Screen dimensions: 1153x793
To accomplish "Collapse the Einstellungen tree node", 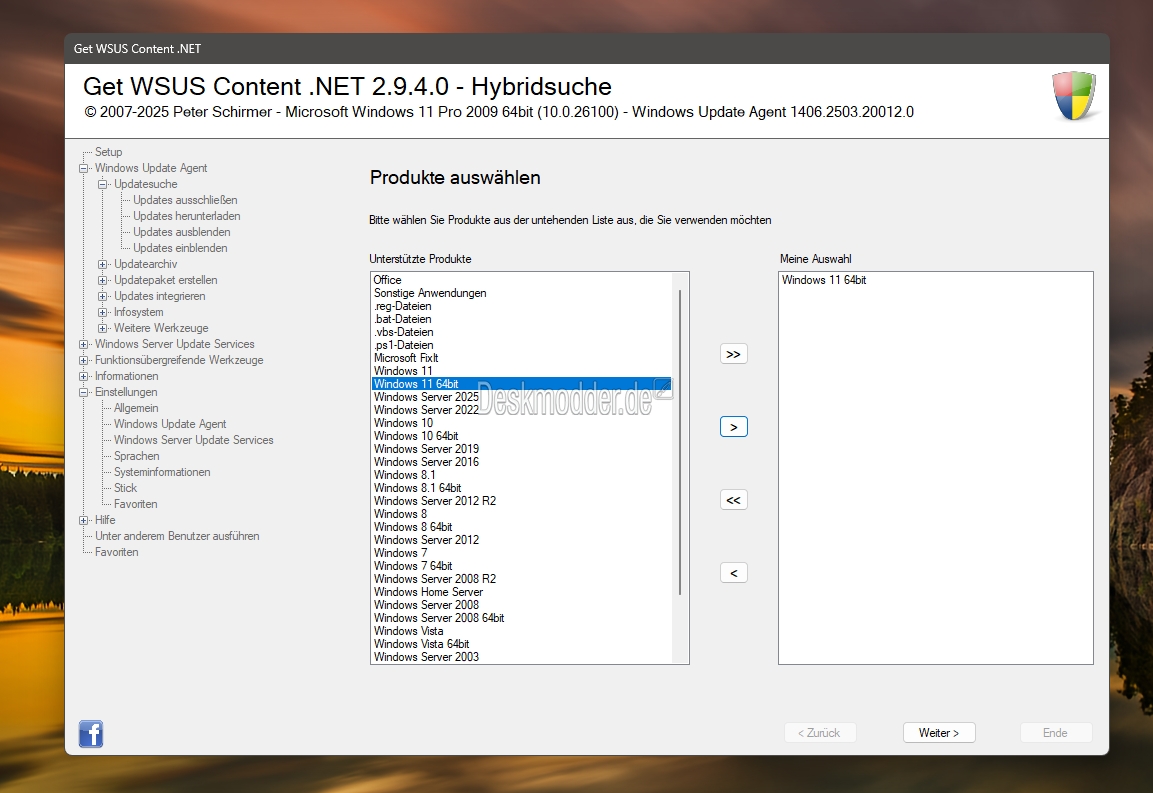I will click(84, 392).
